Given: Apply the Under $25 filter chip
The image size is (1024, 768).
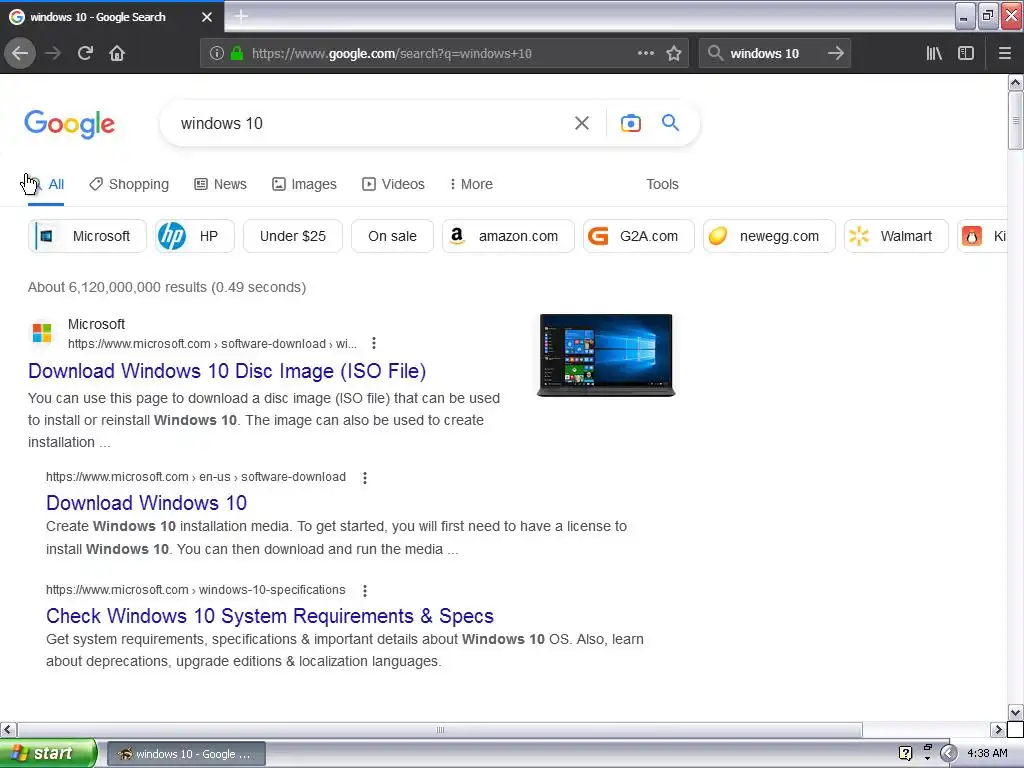Looking at the screenshot, I should [293, 236].
